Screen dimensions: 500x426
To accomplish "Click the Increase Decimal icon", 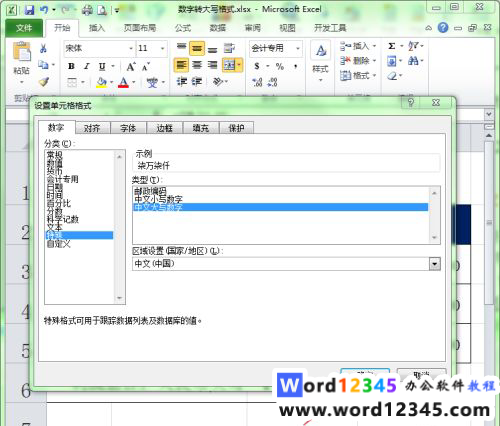I will [x=257, y=82].
